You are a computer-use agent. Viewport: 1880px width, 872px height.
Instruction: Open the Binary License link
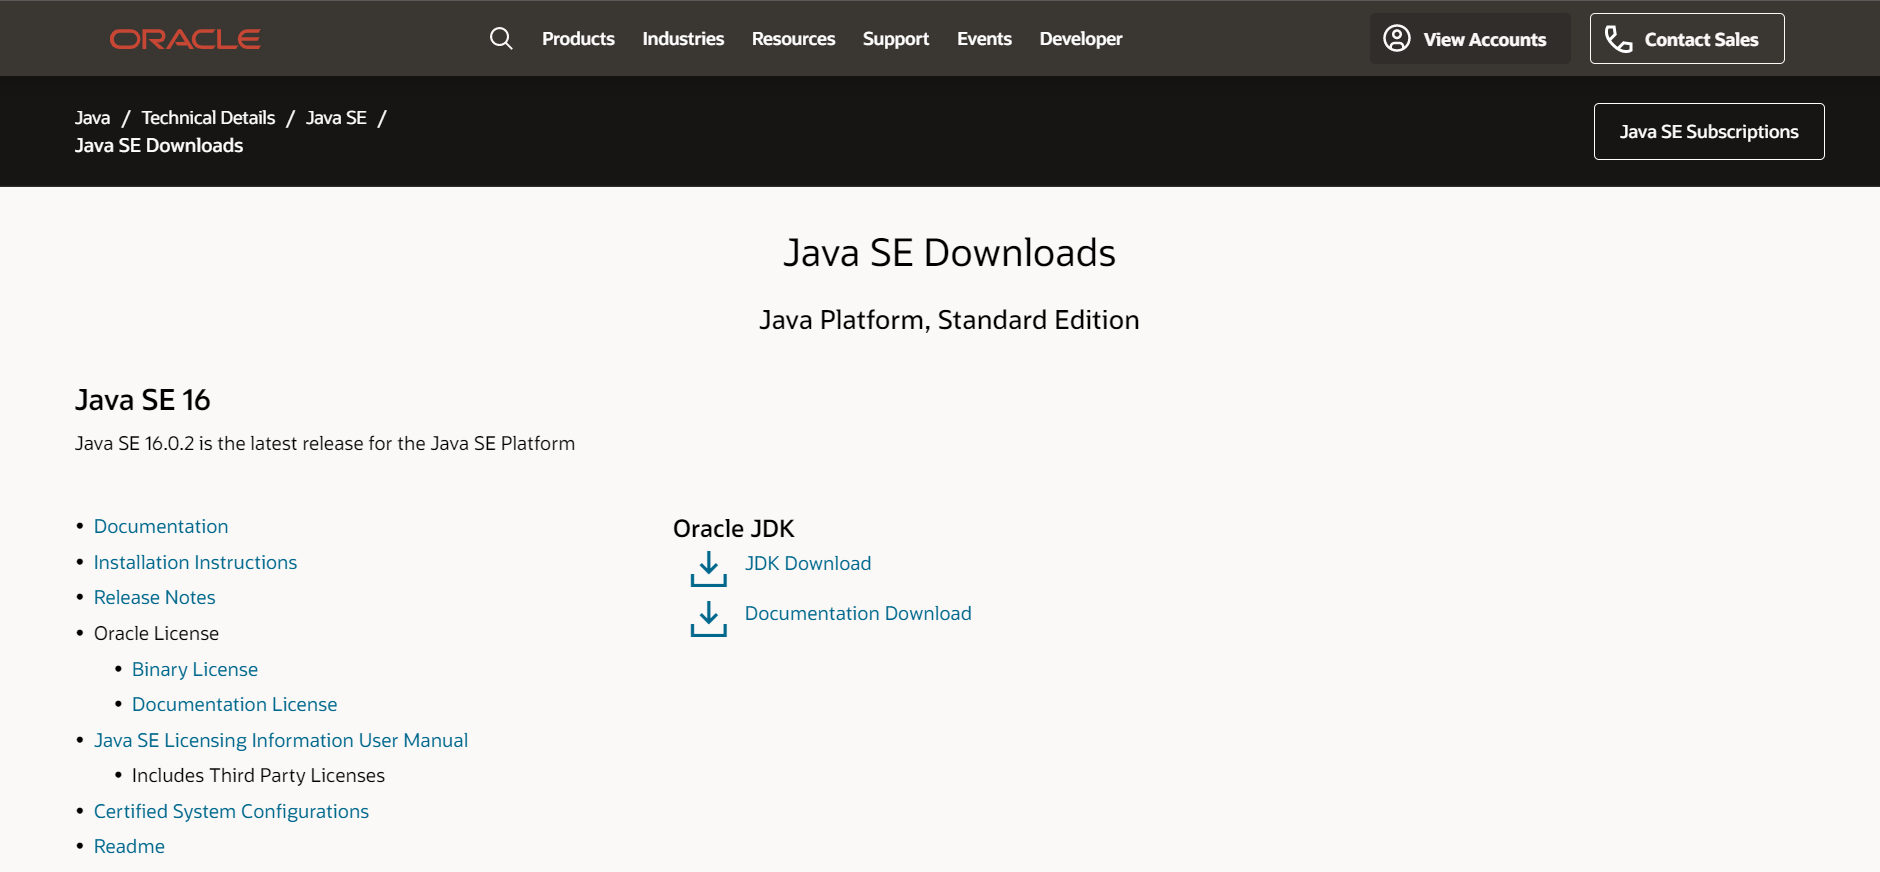pos(195,669)
